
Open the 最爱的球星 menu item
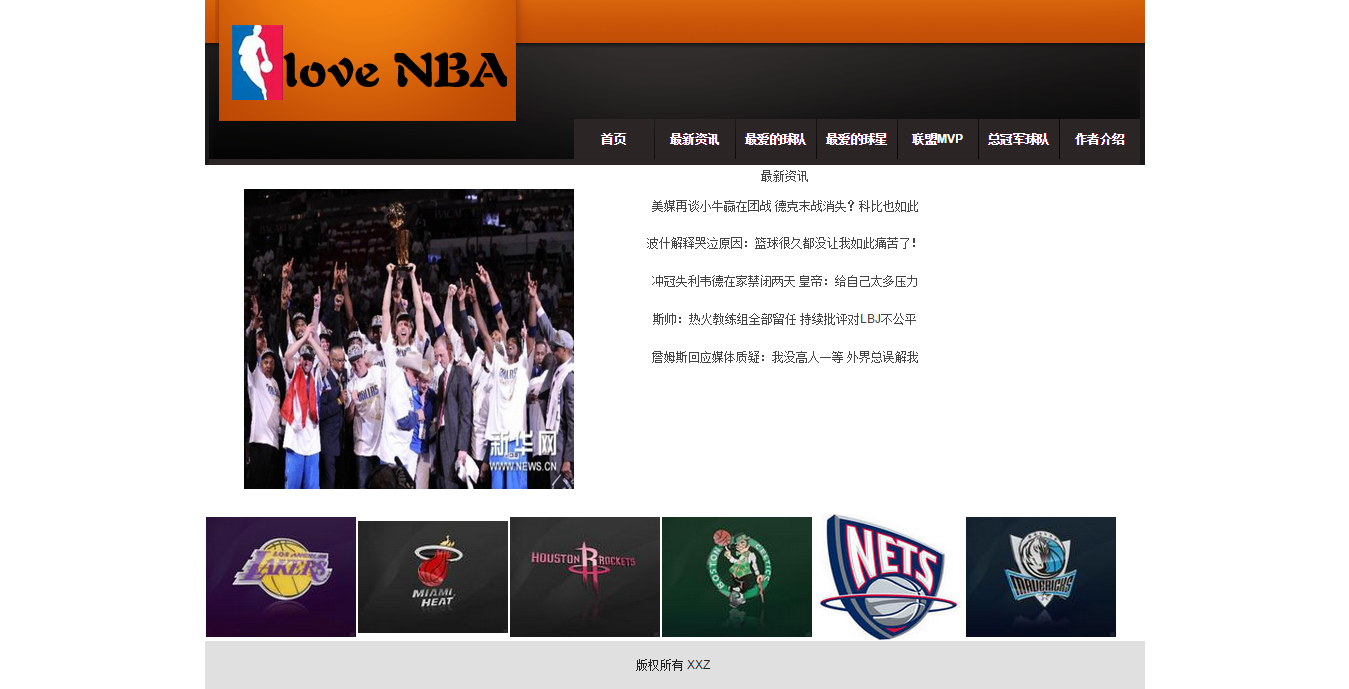(856, 140)
